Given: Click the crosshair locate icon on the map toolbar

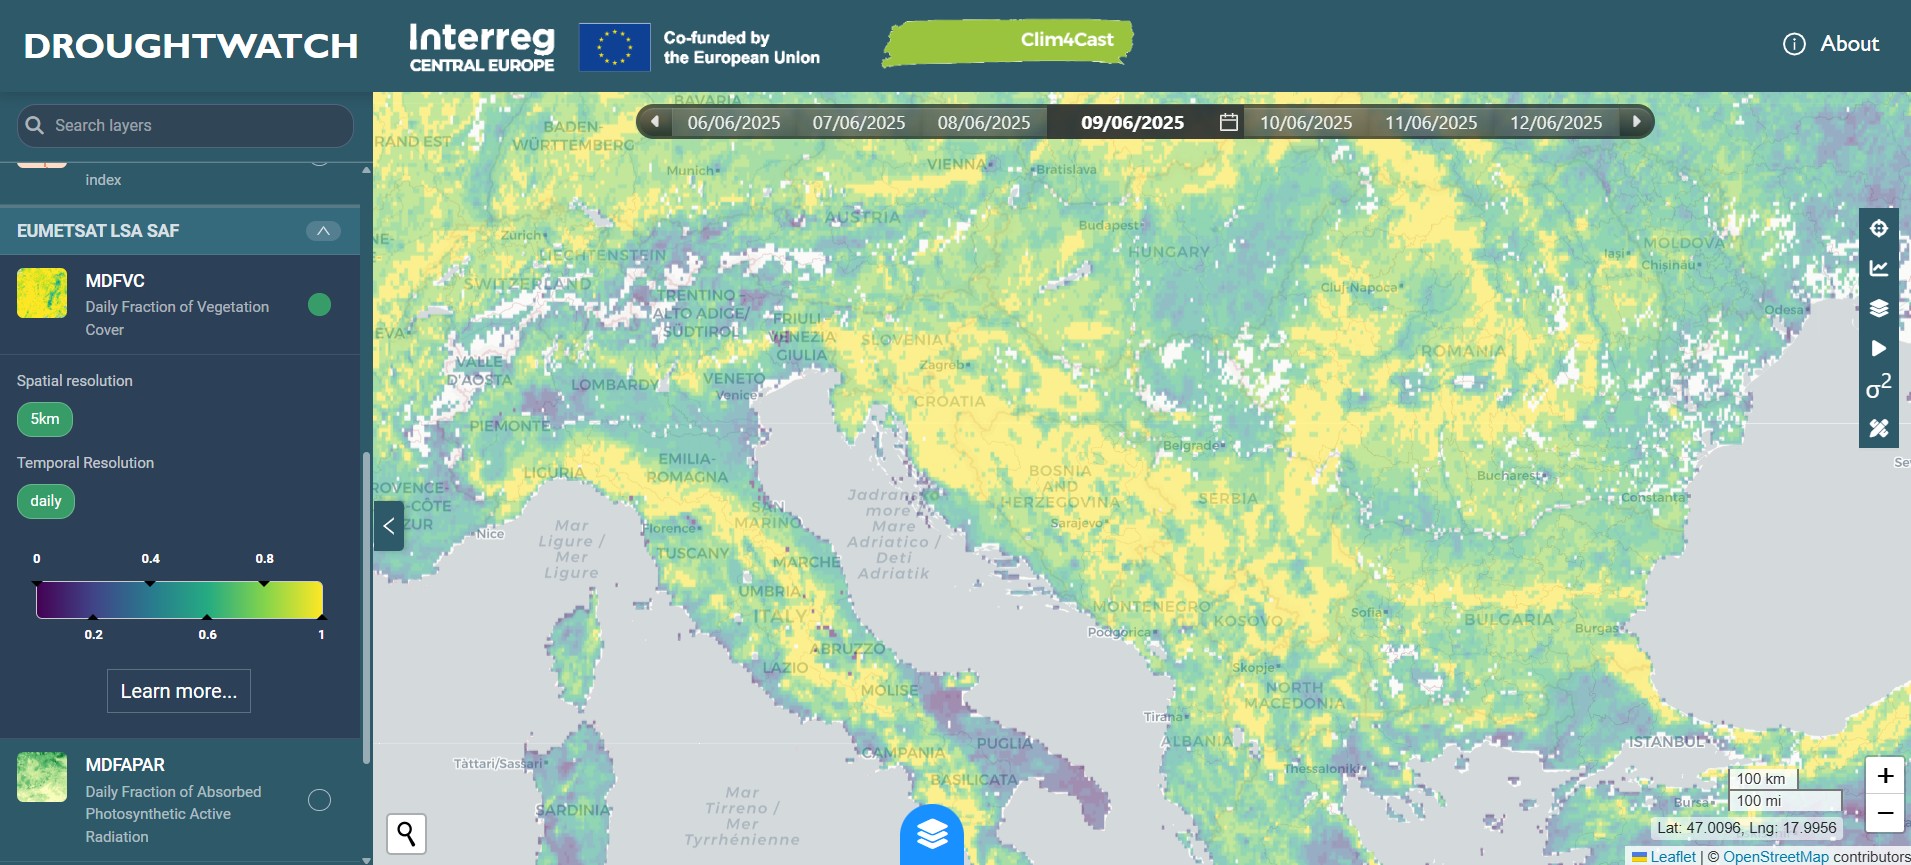Looking at the screenshot, I should [1879, 228].
